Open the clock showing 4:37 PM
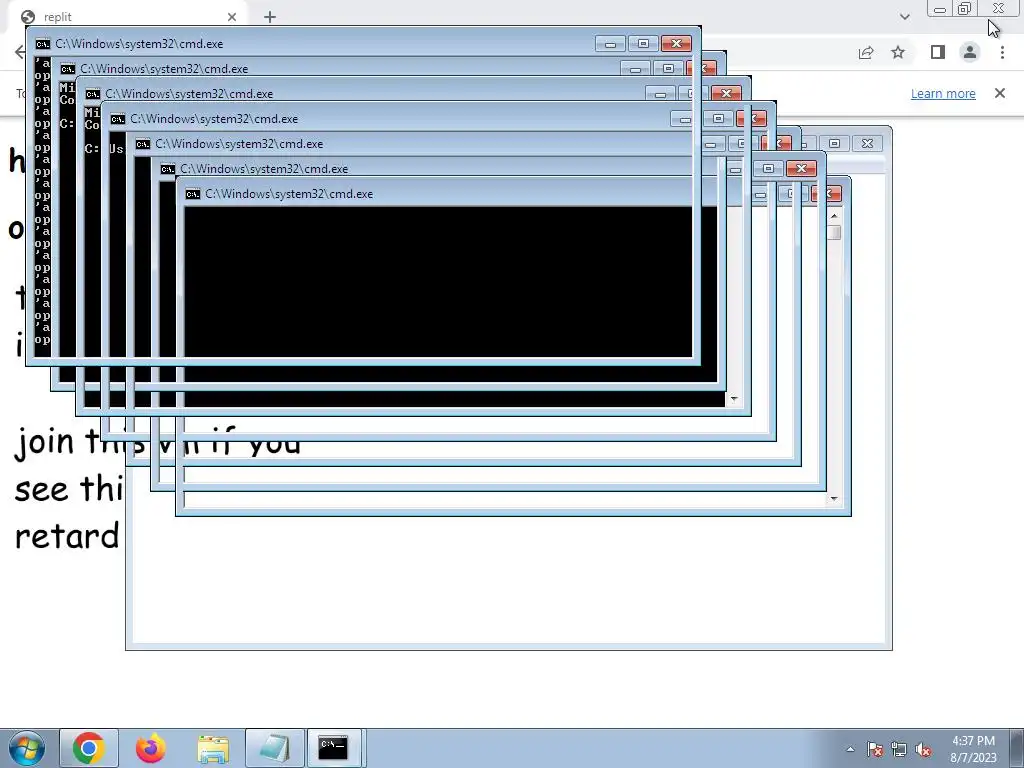The image size is (1024, 768). (973, 741)
